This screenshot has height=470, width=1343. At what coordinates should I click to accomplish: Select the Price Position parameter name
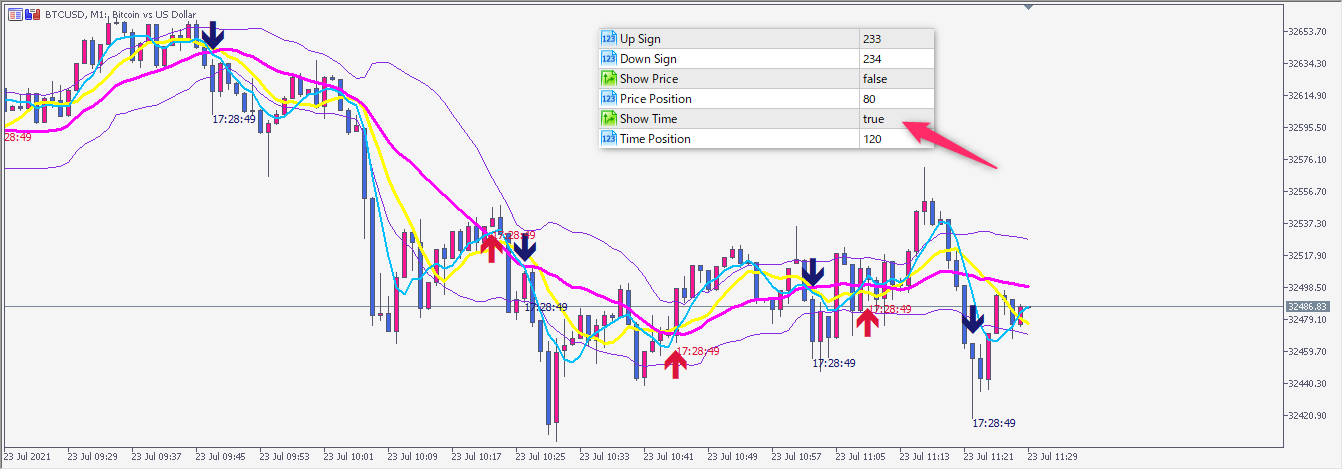[656, 99]
